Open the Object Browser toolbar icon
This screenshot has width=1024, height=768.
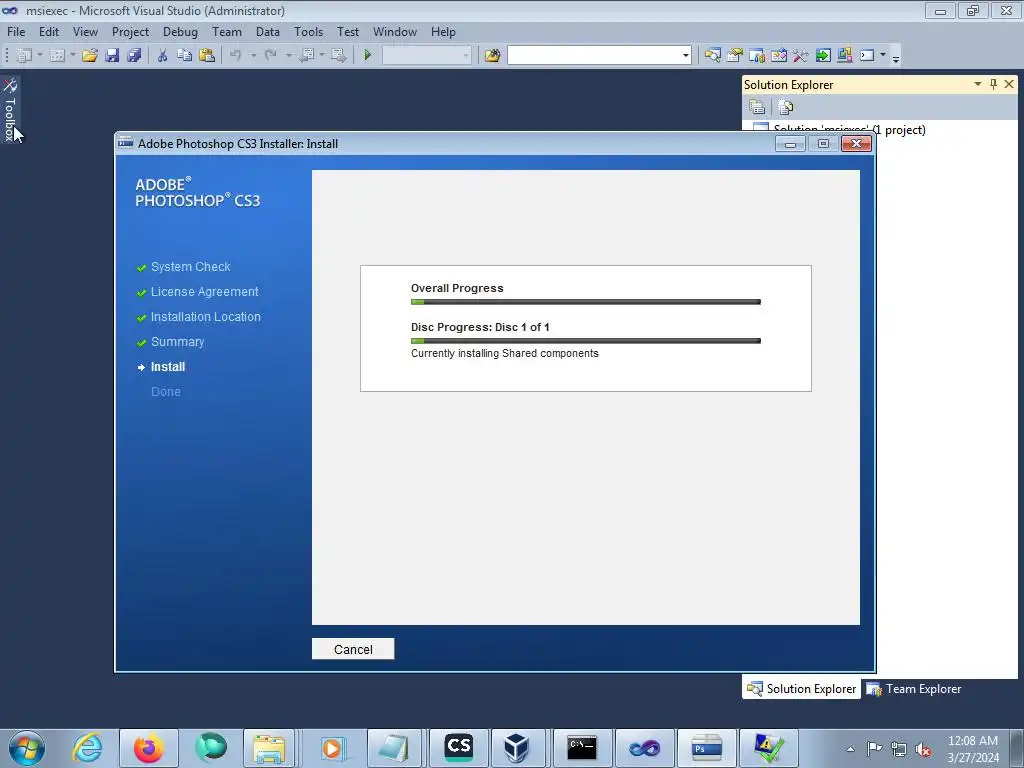coord(757,56)
